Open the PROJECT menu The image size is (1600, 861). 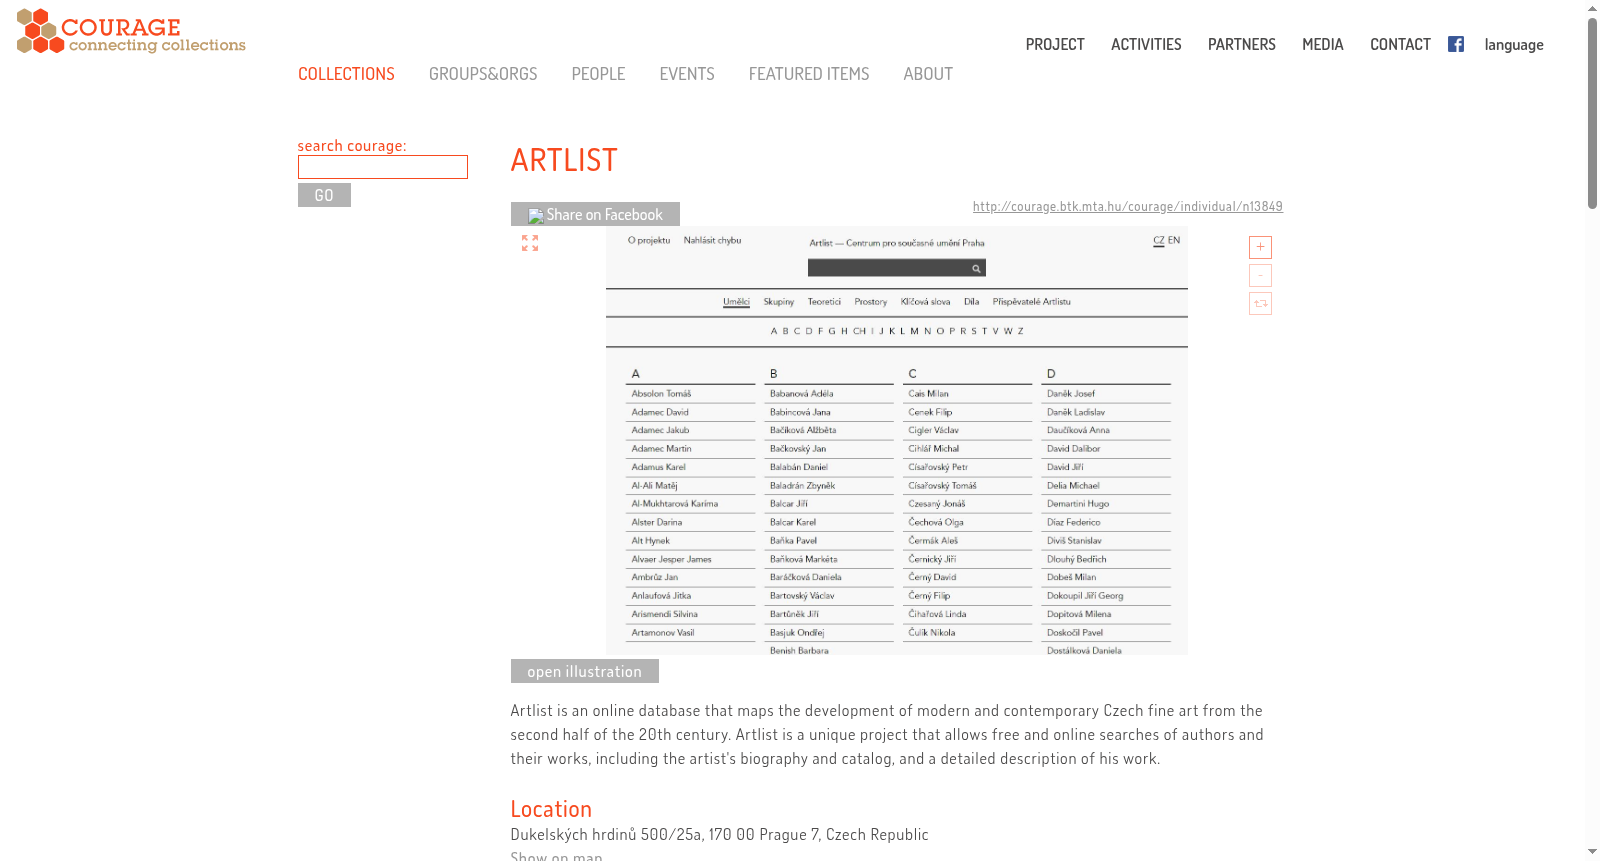click(x=1055, y=44)
